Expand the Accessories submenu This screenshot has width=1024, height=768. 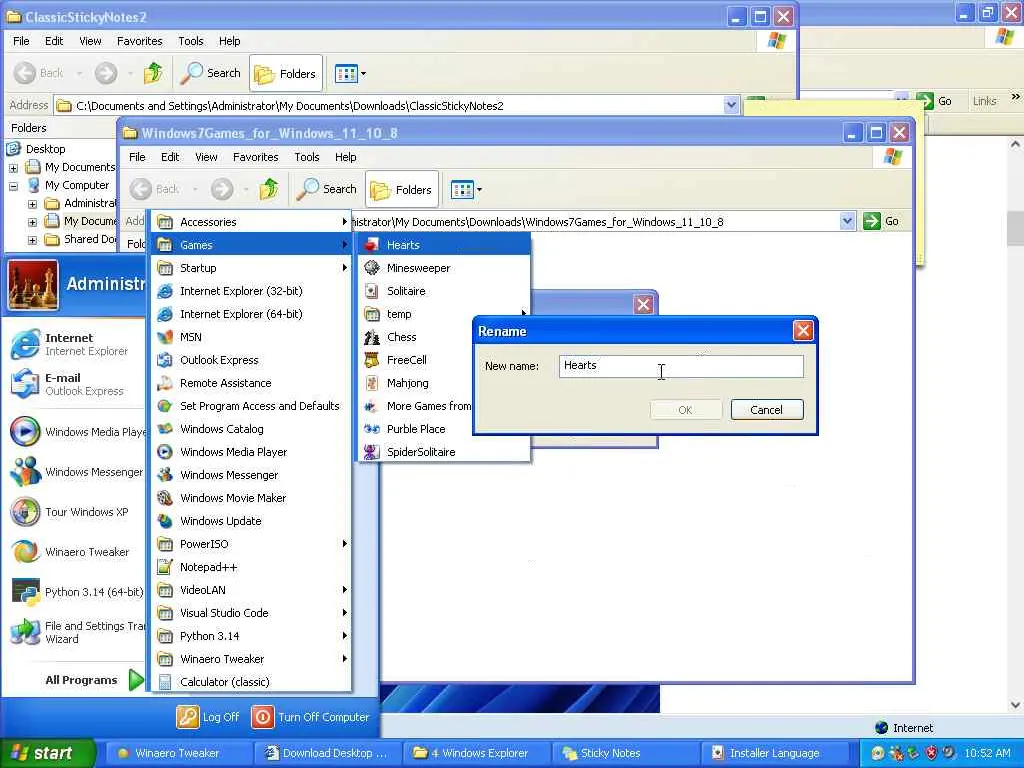[x=252, y=222]
